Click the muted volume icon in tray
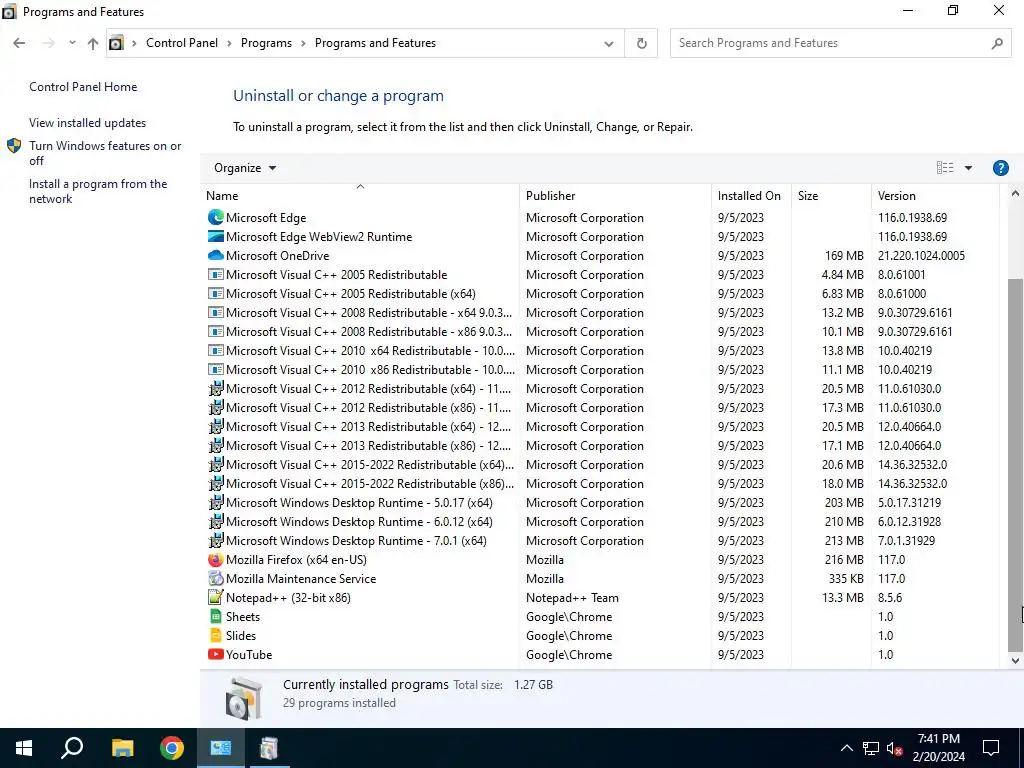1024x768 pixels. (894, 748)
